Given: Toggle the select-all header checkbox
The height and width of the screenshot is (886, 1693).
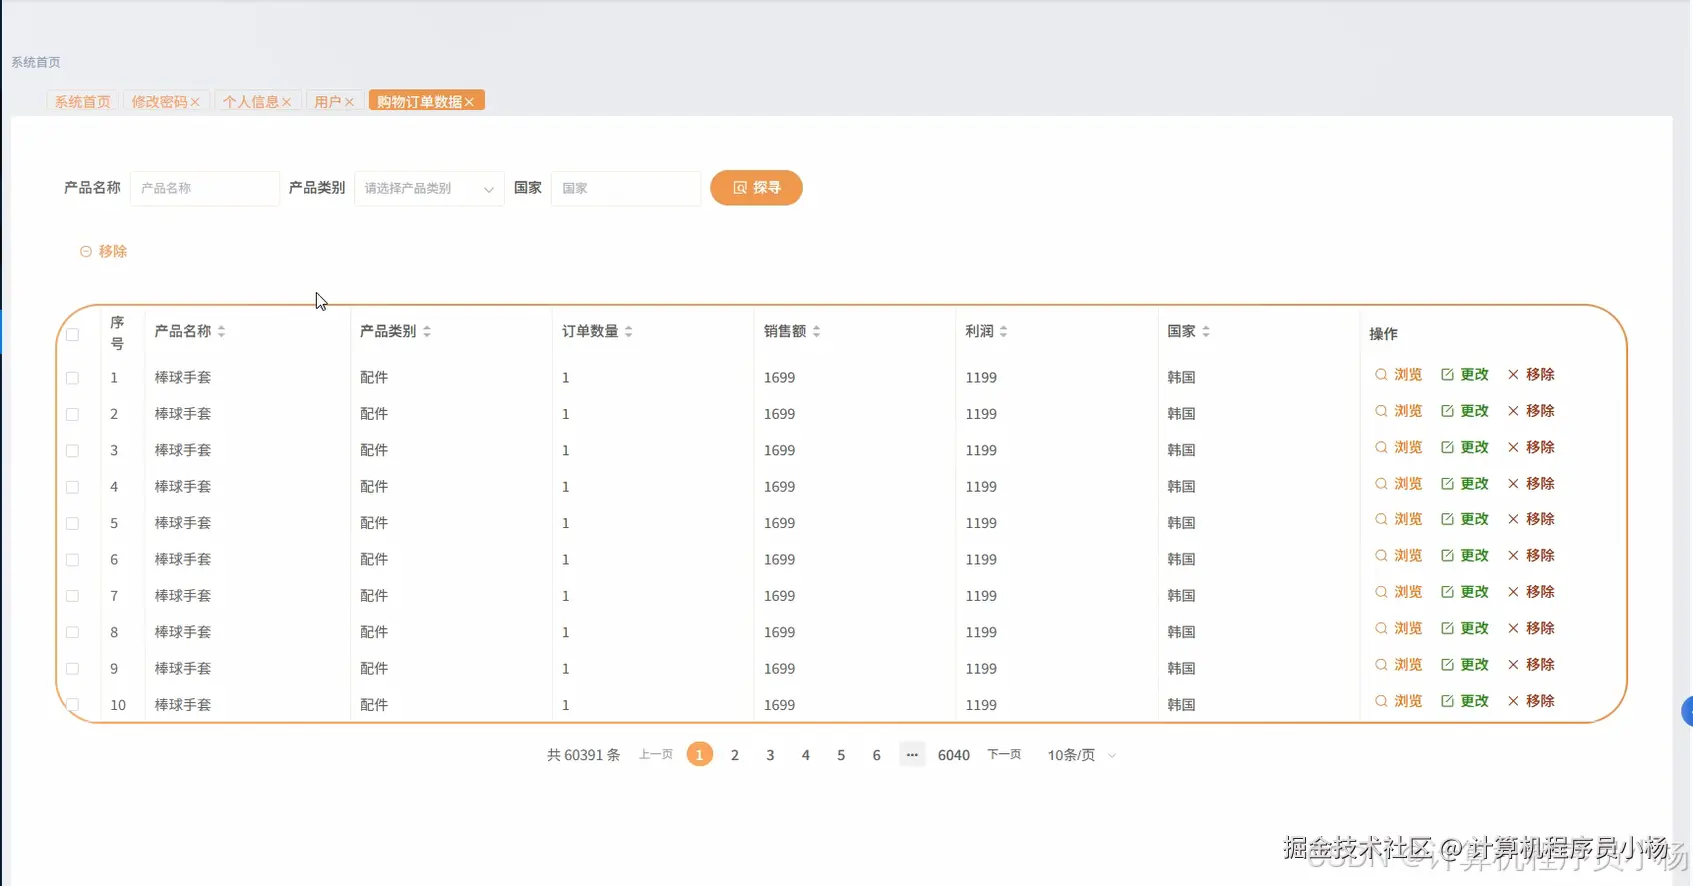Looking at the screenshot, I should (x=72, y=334).
